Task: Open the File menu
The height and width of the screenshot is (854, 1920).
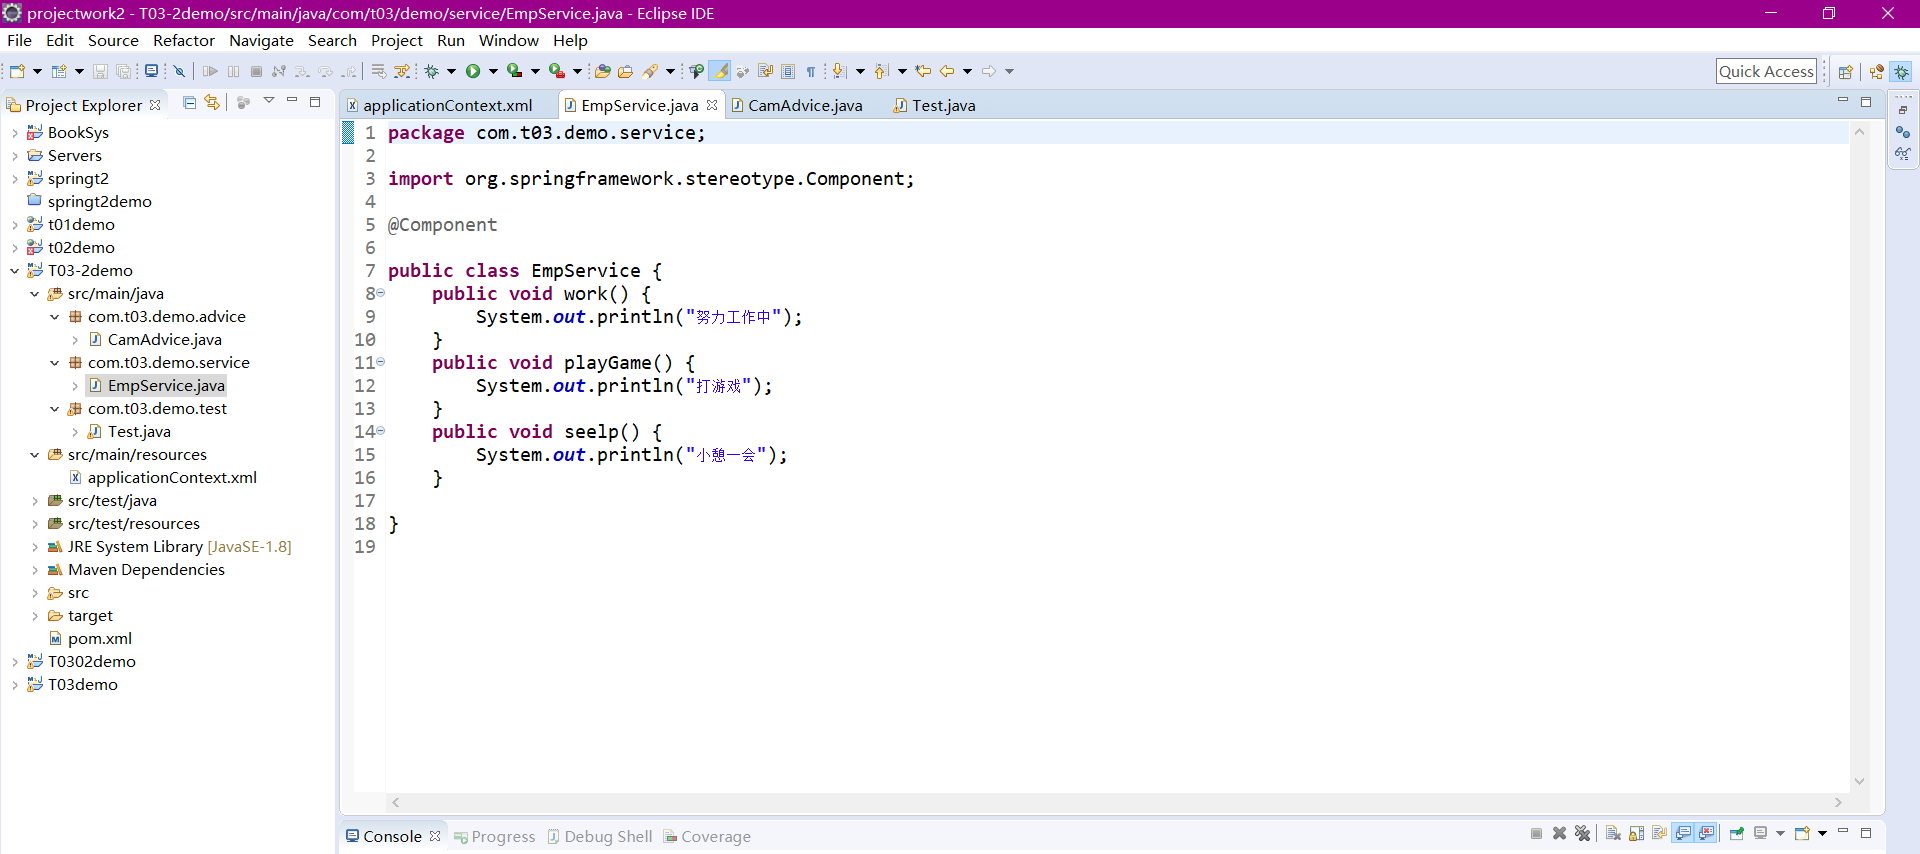Action: coord(19,40)
